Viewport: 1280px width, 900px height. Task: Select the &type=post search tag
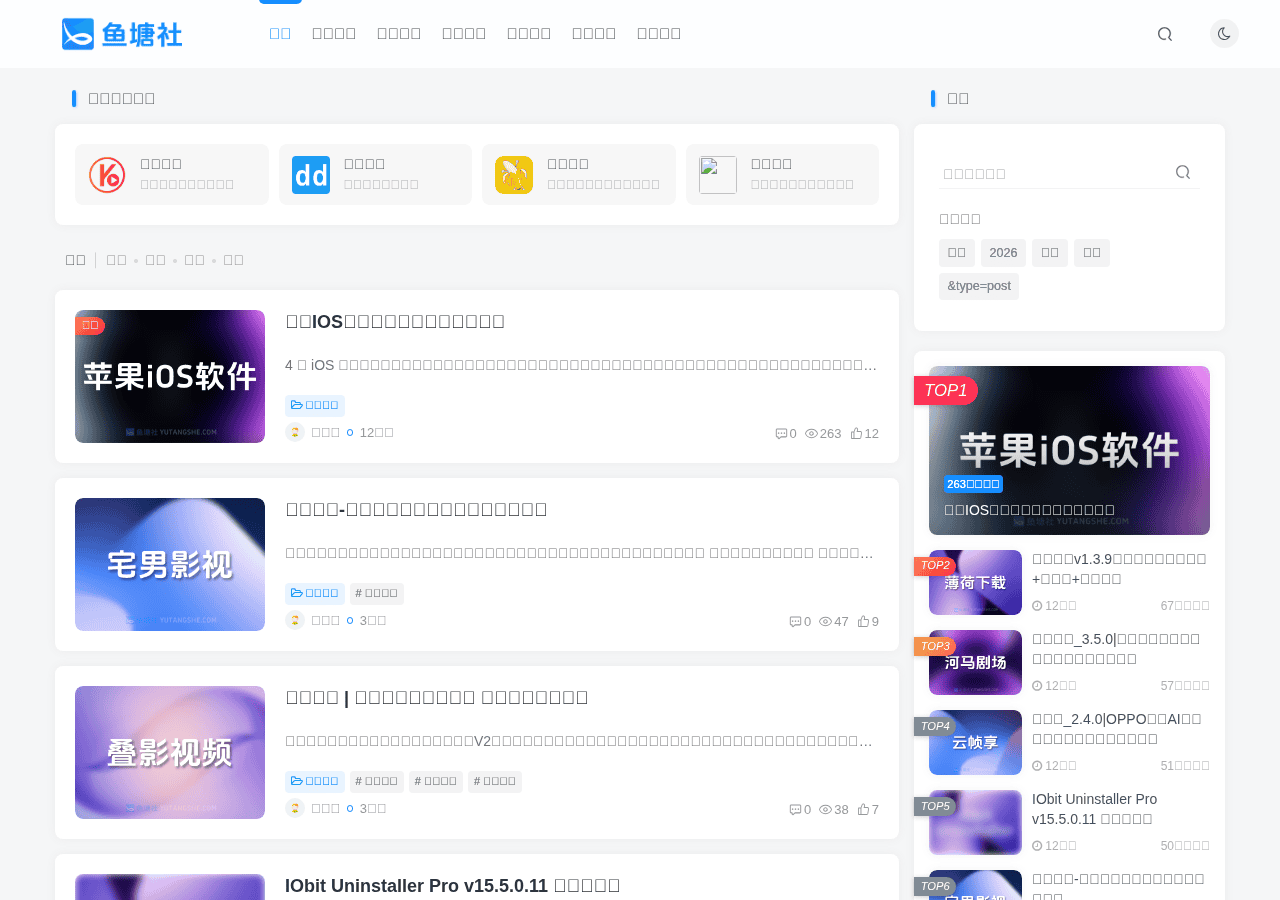(x=979, y=286)
